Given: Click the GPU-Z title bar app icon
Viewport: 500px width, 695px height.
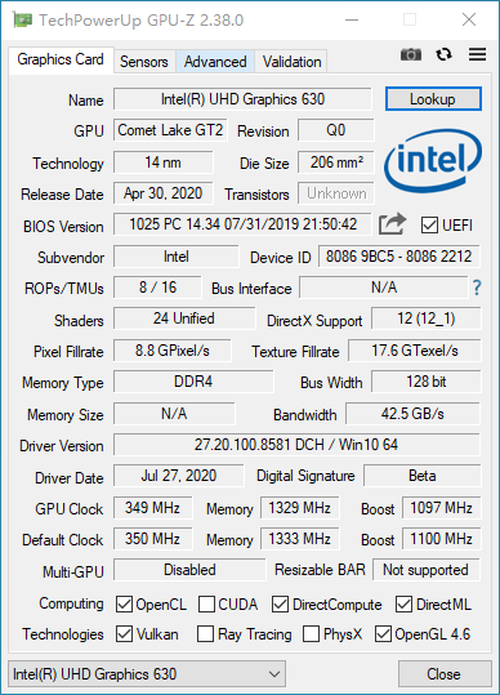Looking at the screenshot, I should click(23, 20).
